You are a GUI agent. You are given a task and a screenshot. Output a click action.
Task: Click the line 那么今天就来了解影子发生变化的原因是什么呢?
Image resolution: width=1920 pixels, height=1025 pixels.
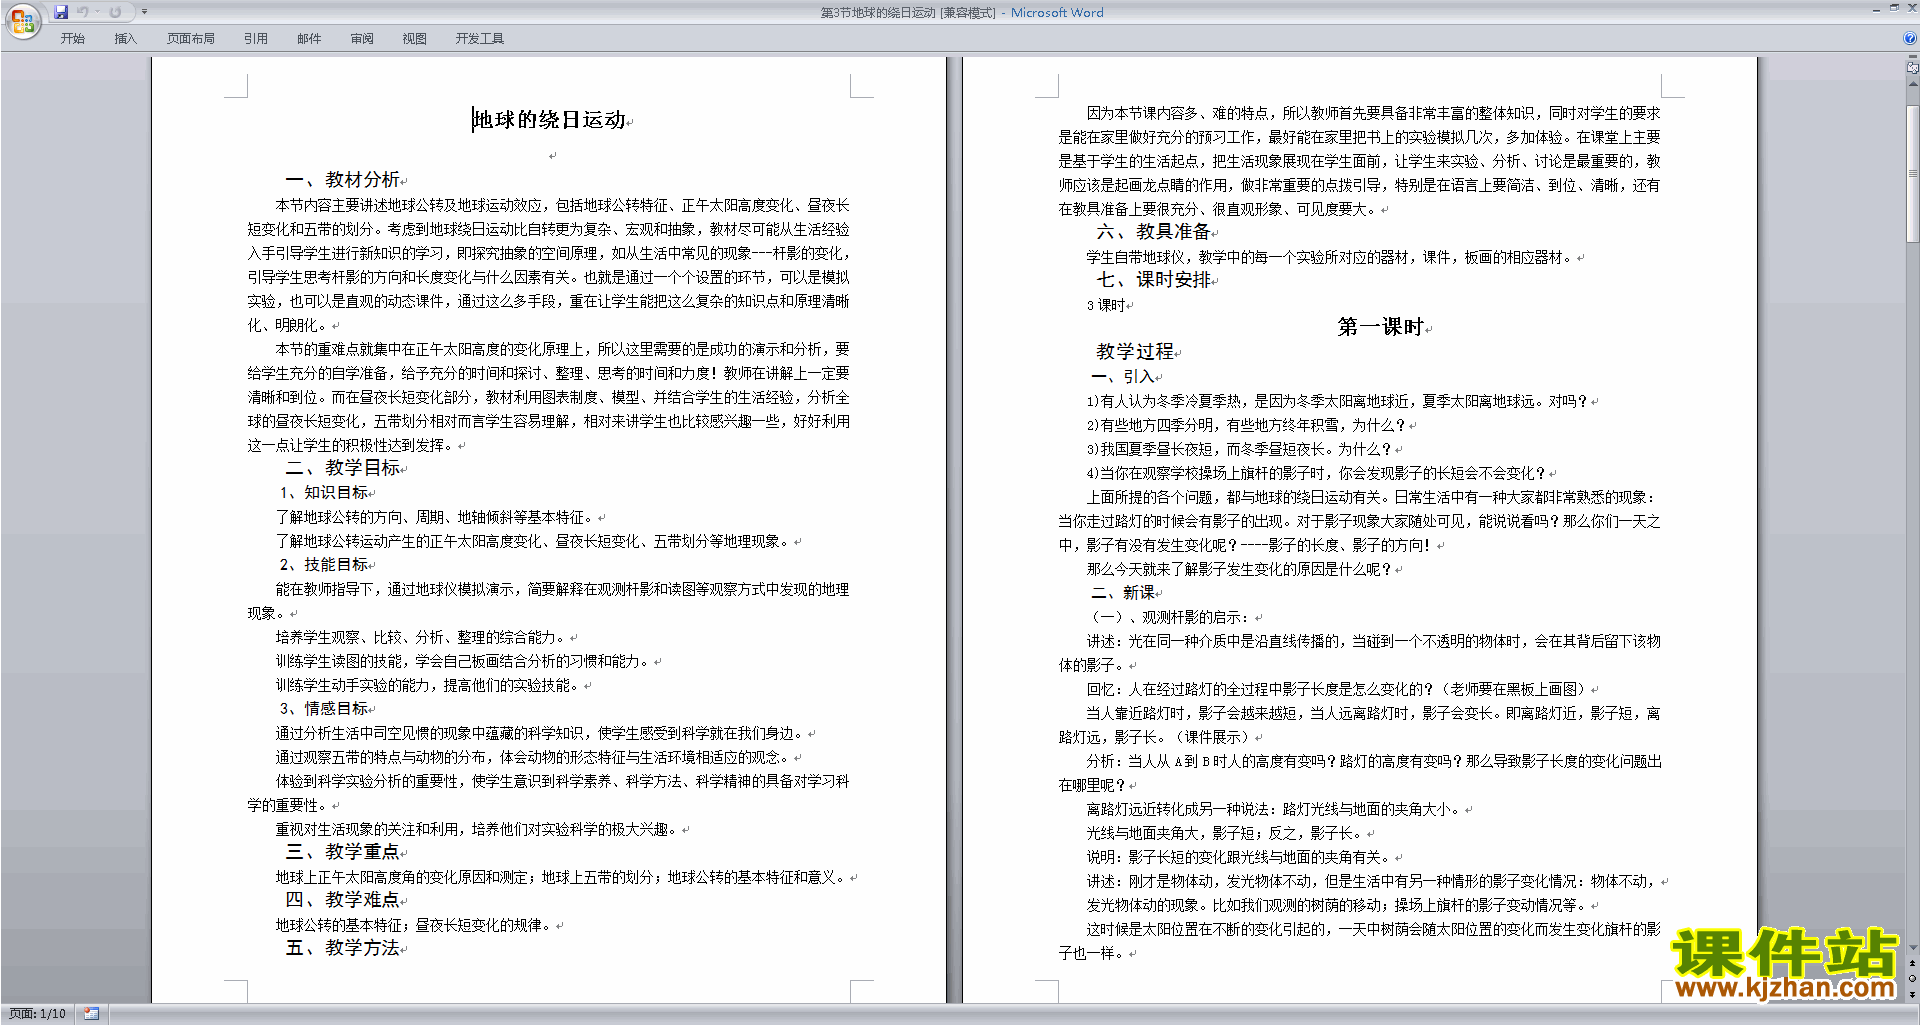click(1238, 569)
